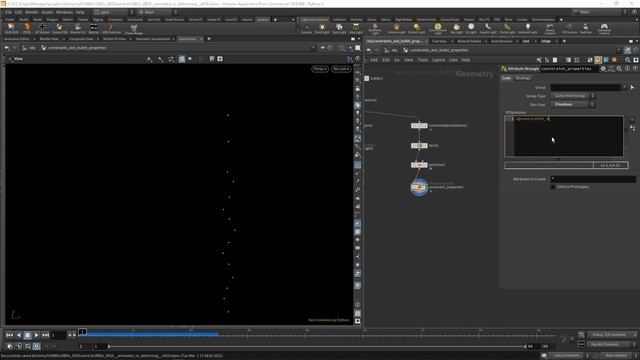
Task: Click the Environment Light shelf tool
Action: tap(438, 29)
